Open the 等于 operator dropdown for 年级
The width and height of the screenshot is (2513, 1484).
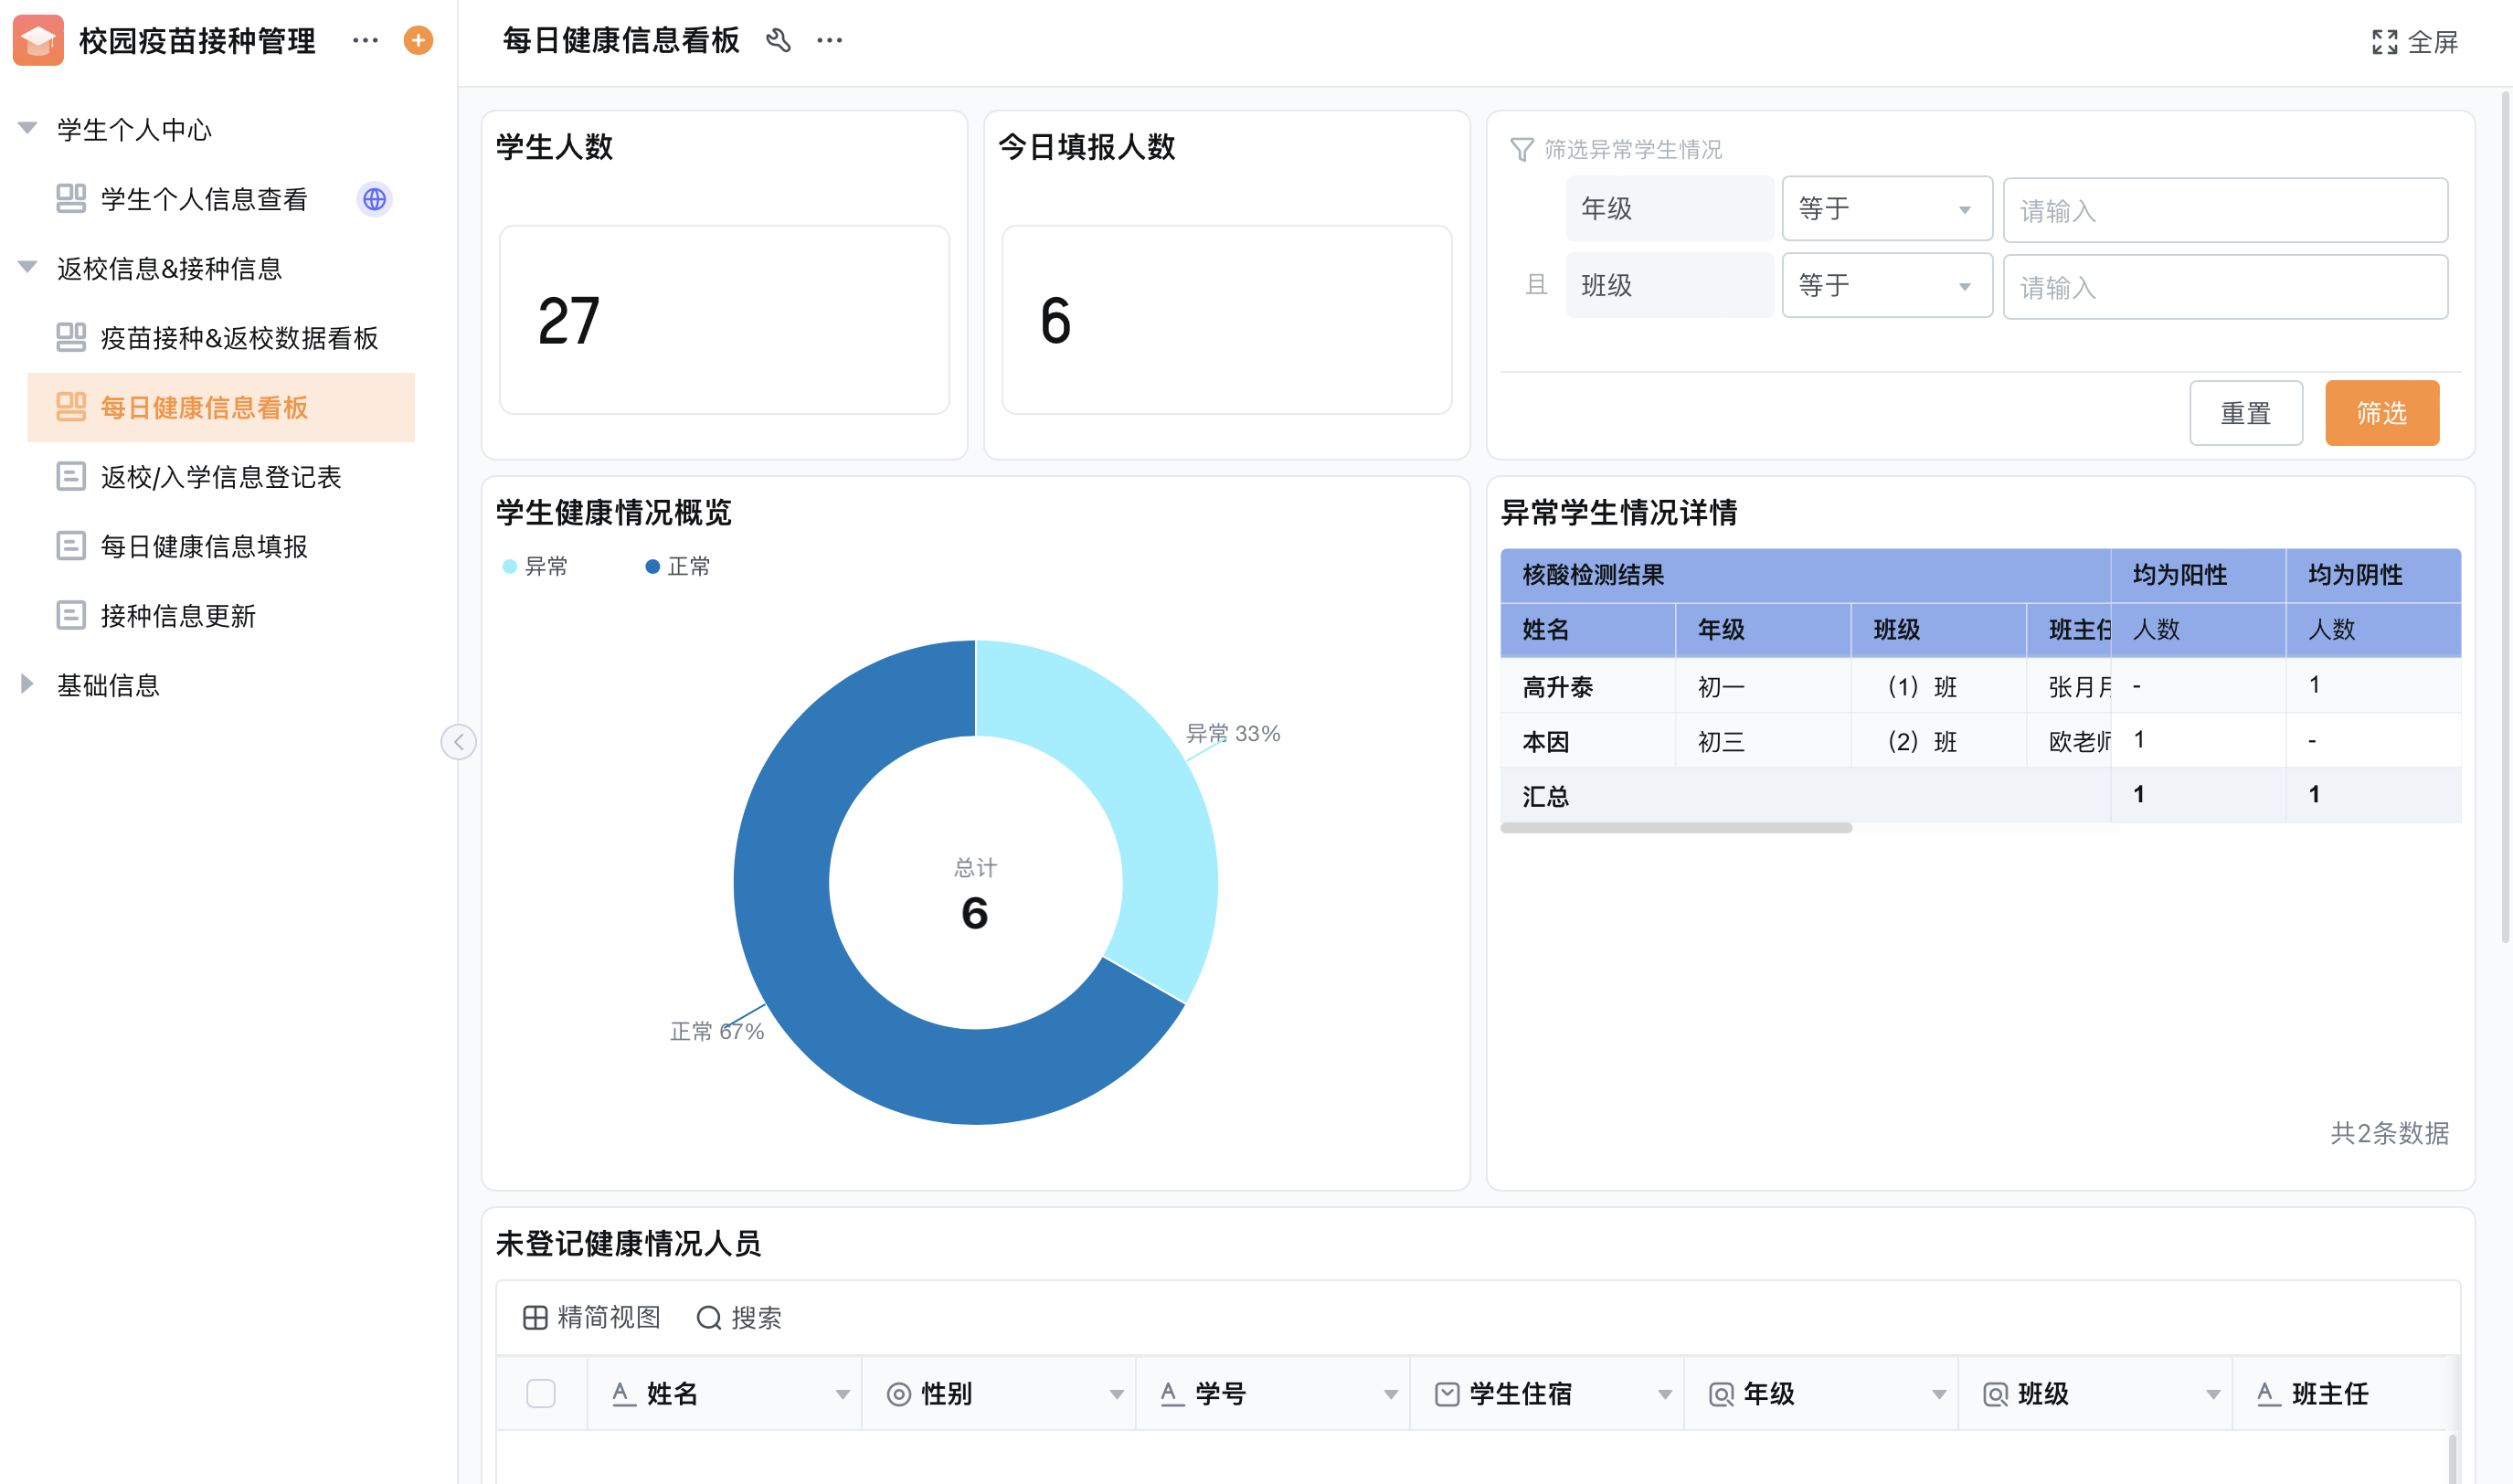pyautogui.click(x=1887, y=209)
